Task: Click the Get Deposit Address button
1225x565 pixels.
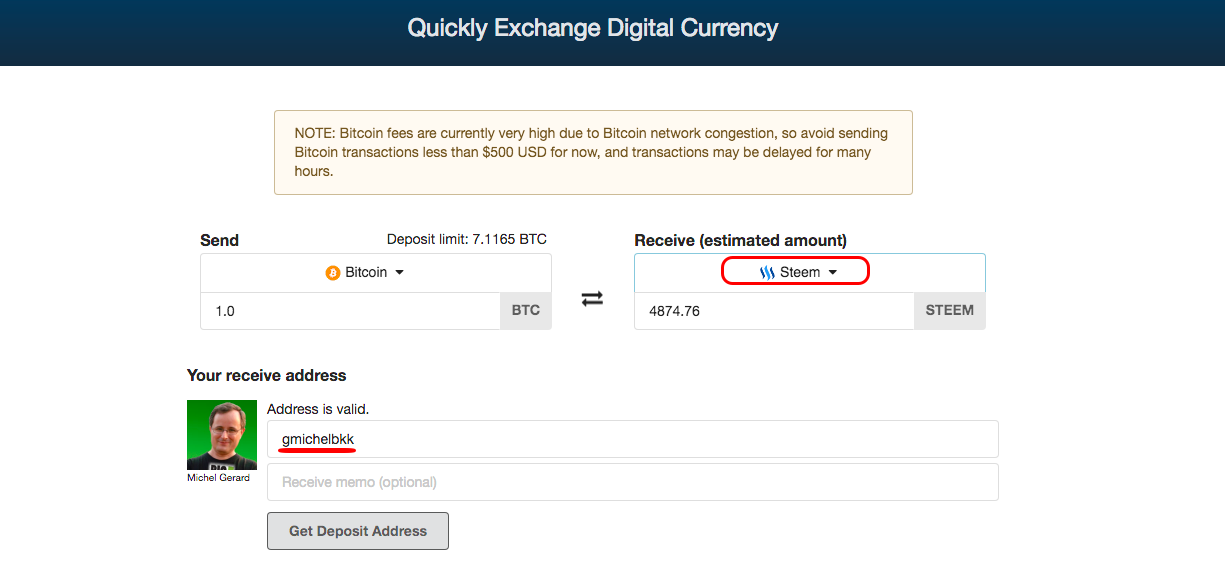Action: coord(358,531)
